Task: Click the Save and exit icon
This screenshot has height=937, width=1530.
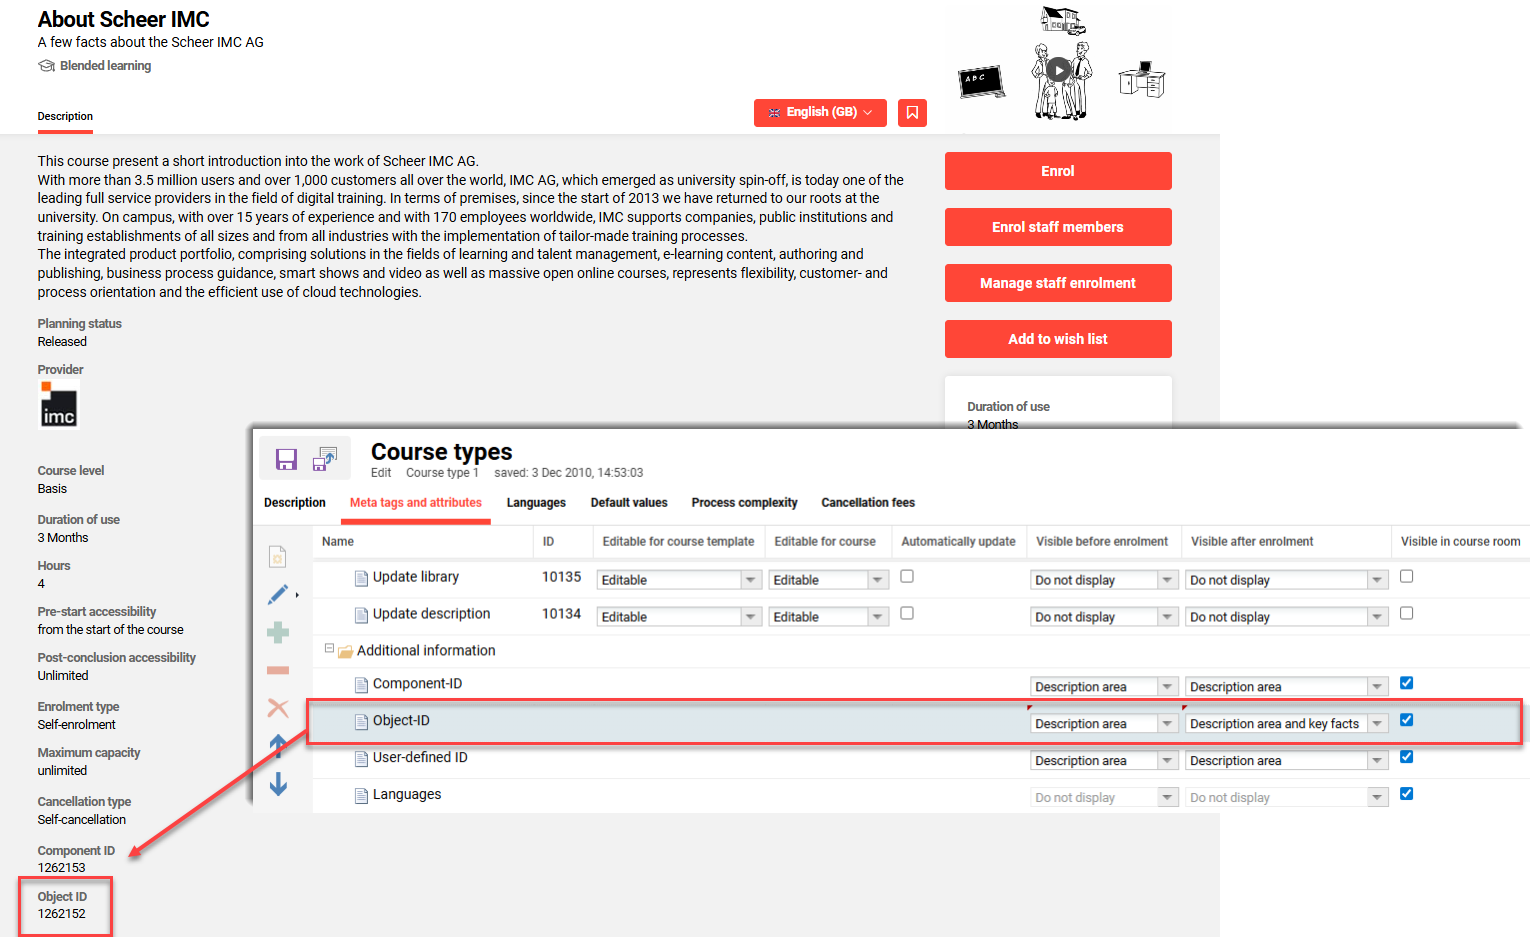Action: point(324,459)
